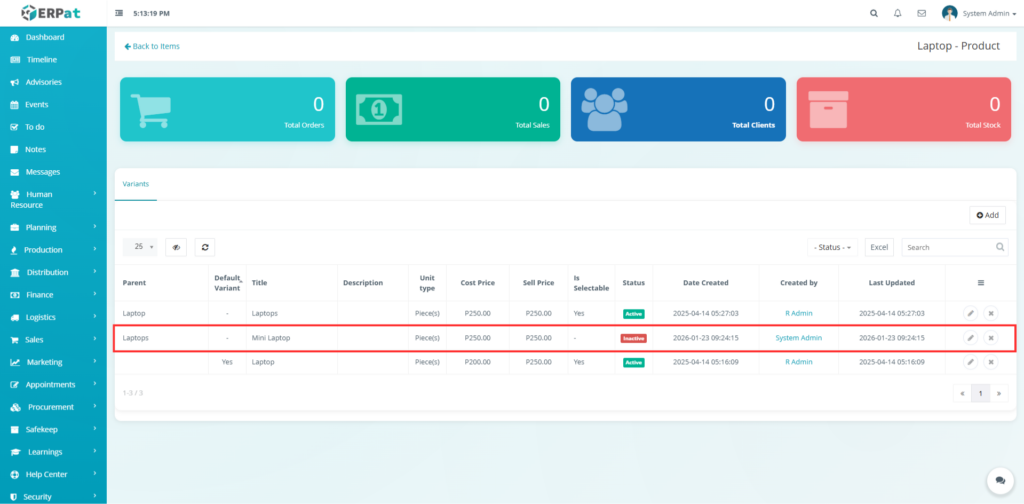The width and height of the screenshot is (1024, 504).
Task: Open the mail envelope icon in header
Action: click(921, 13)
